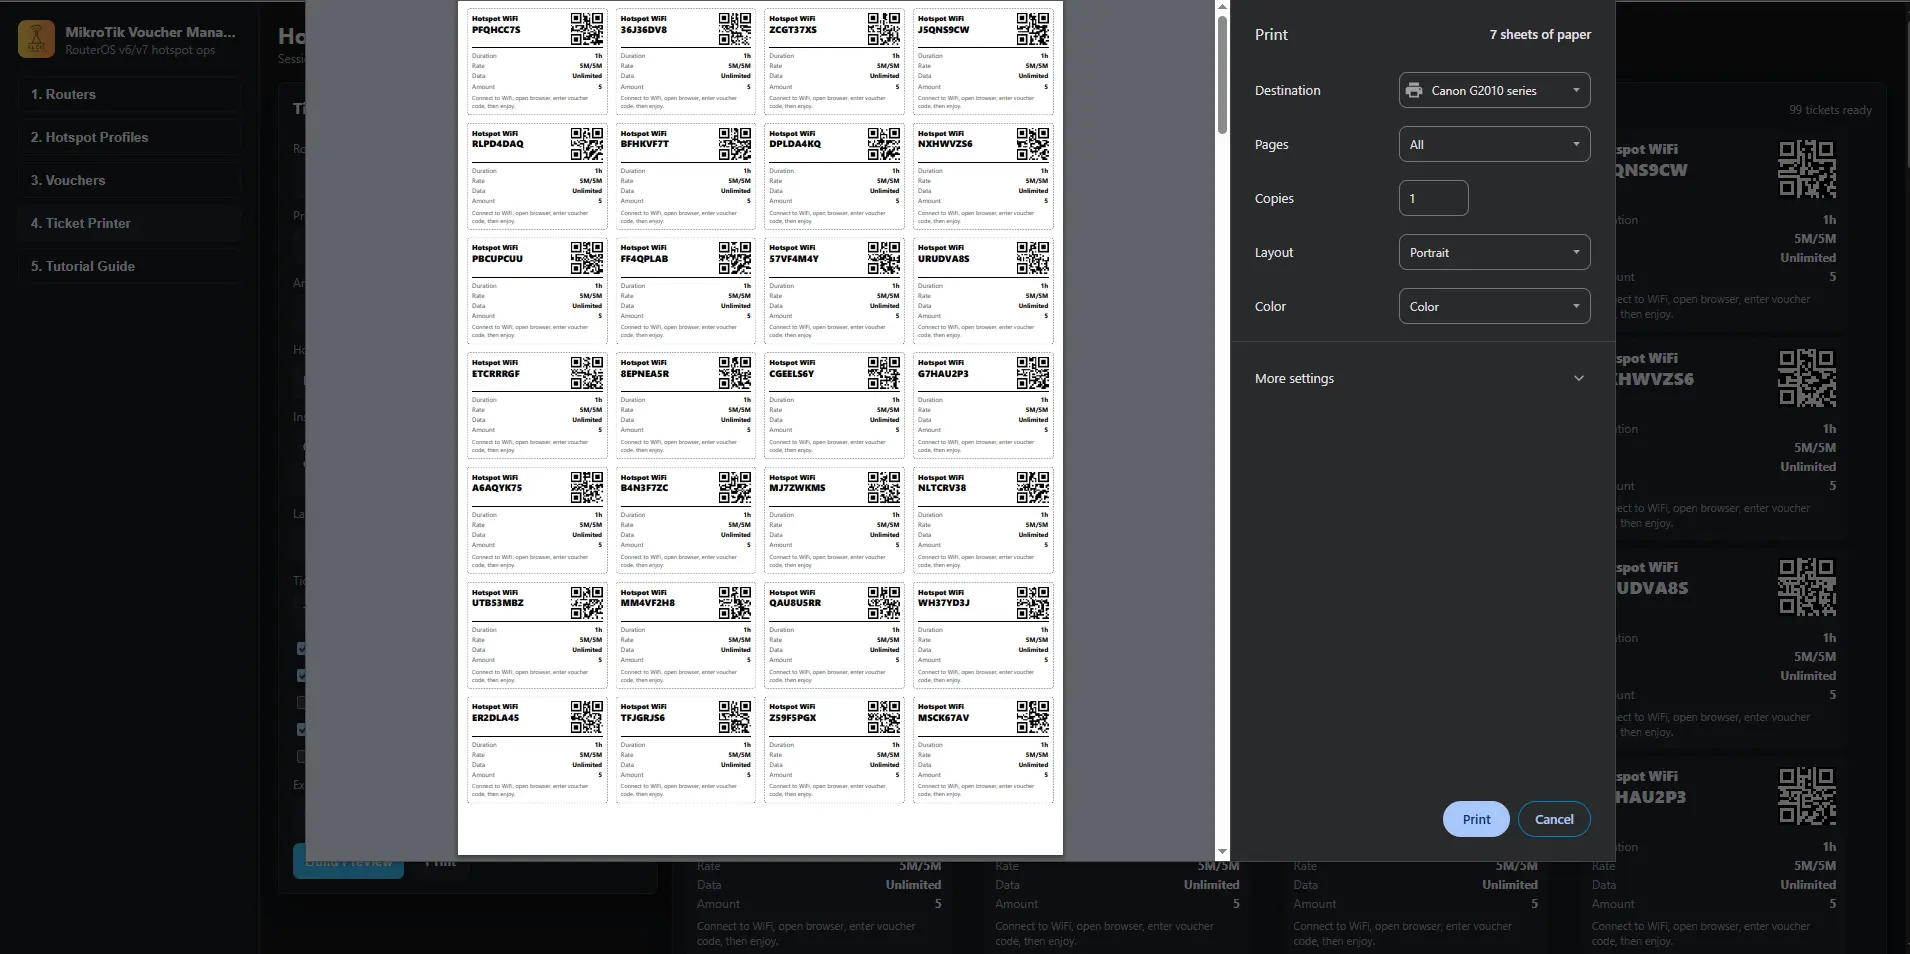Click QR code of ticket QAU8U5RR in preview
The height and width of the screenshot is (954, 1910).
click(x=884, y=603)
